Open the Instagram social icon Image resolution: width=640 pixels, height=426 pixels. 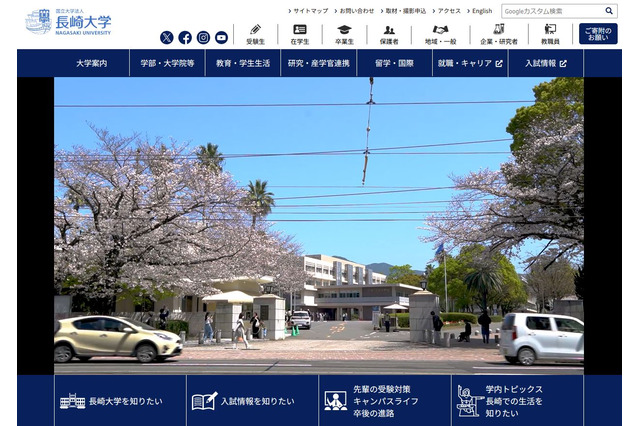(203, 38)
